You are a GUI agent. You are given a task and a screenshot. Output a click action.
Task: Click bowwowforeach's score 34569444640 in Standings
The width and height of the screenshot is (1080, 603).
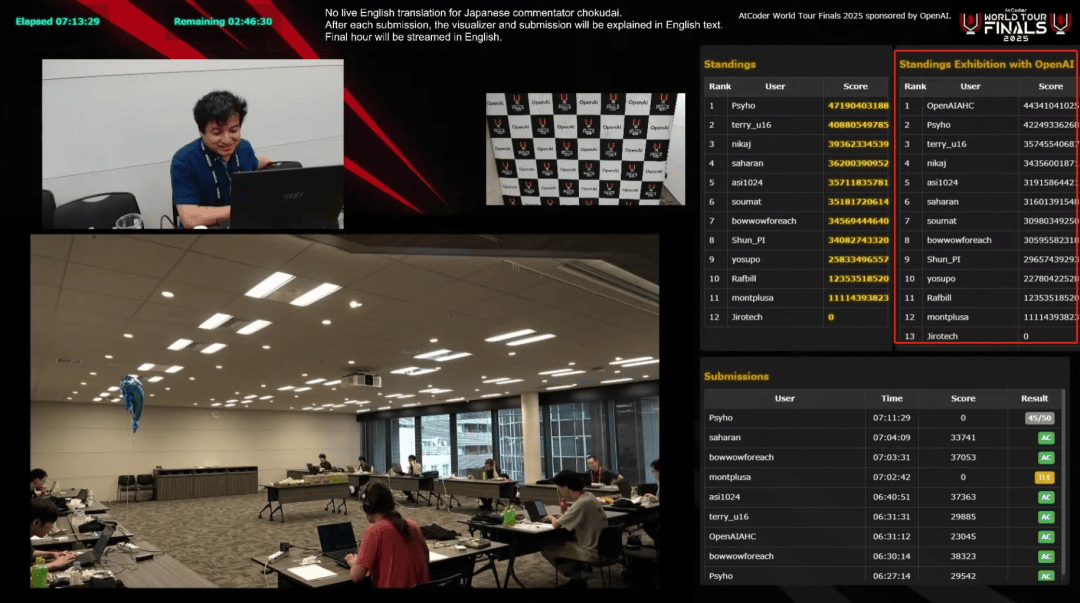858,221
